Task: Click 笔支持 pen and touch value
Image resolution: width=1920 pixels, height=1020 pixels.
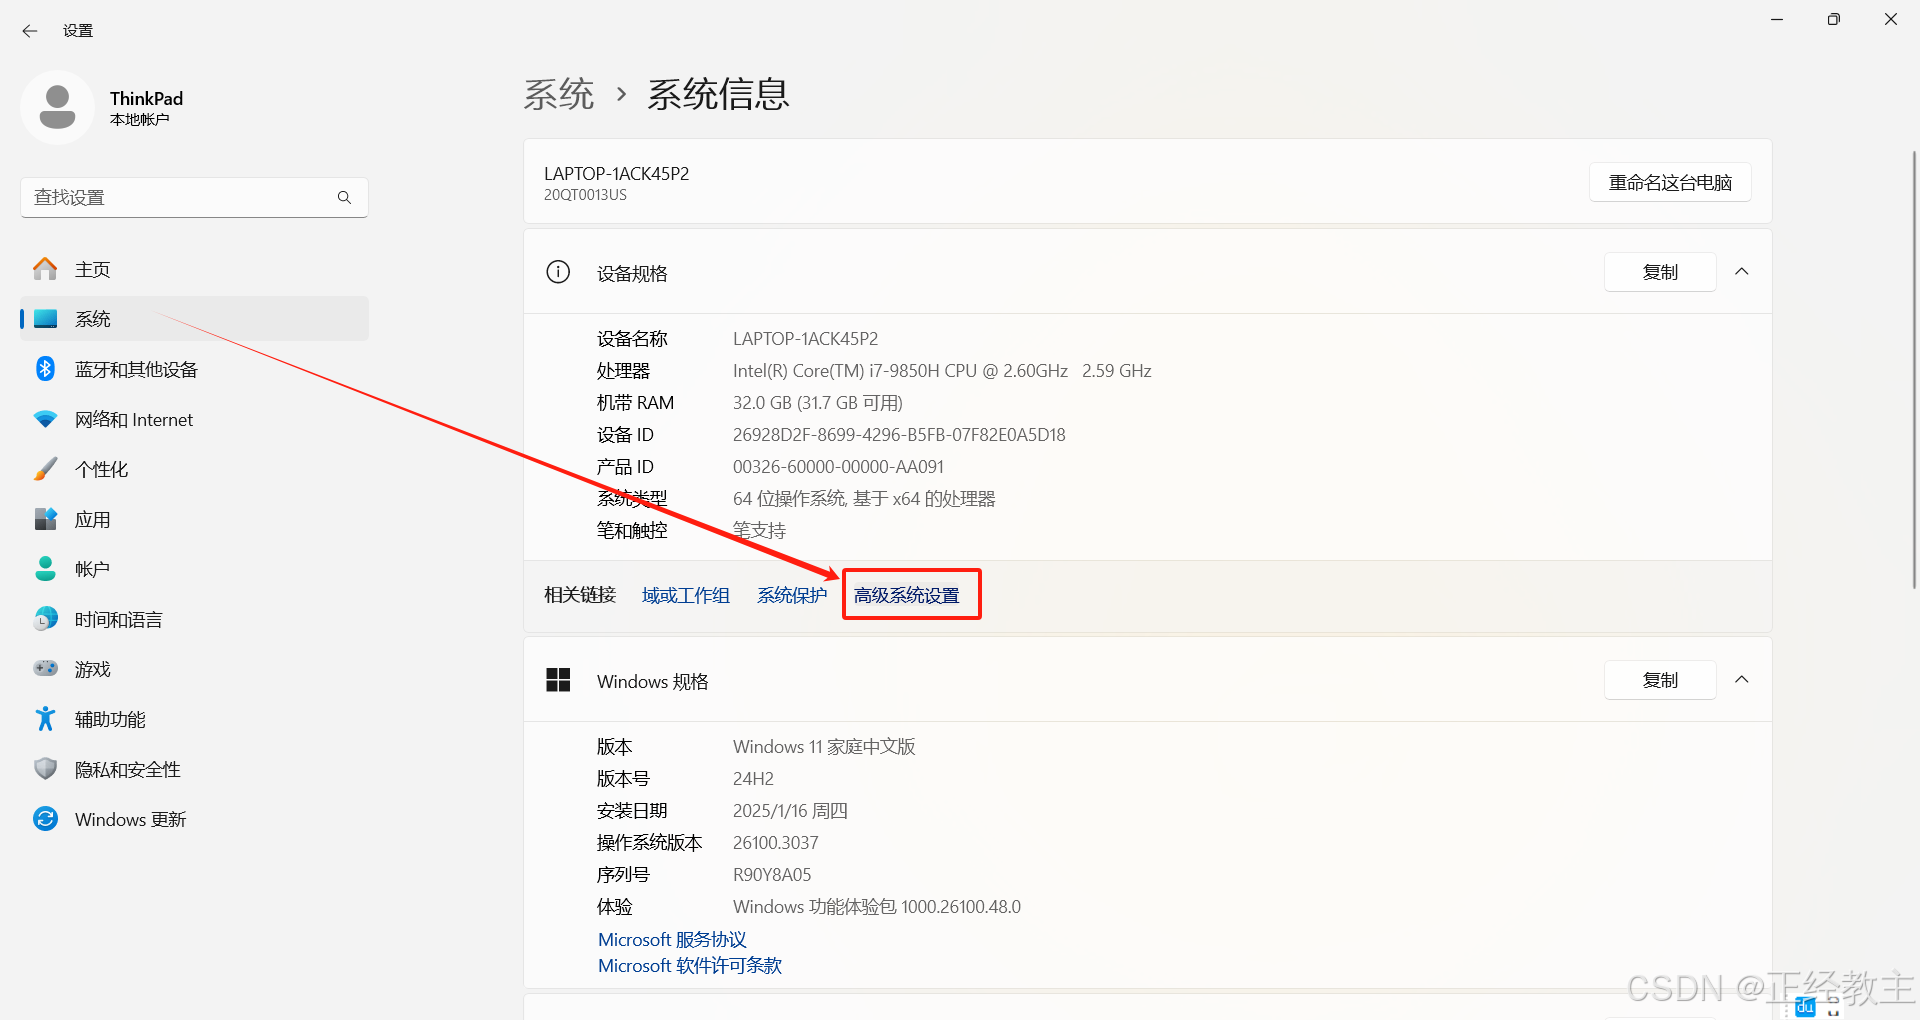Action: click(760, 530)
